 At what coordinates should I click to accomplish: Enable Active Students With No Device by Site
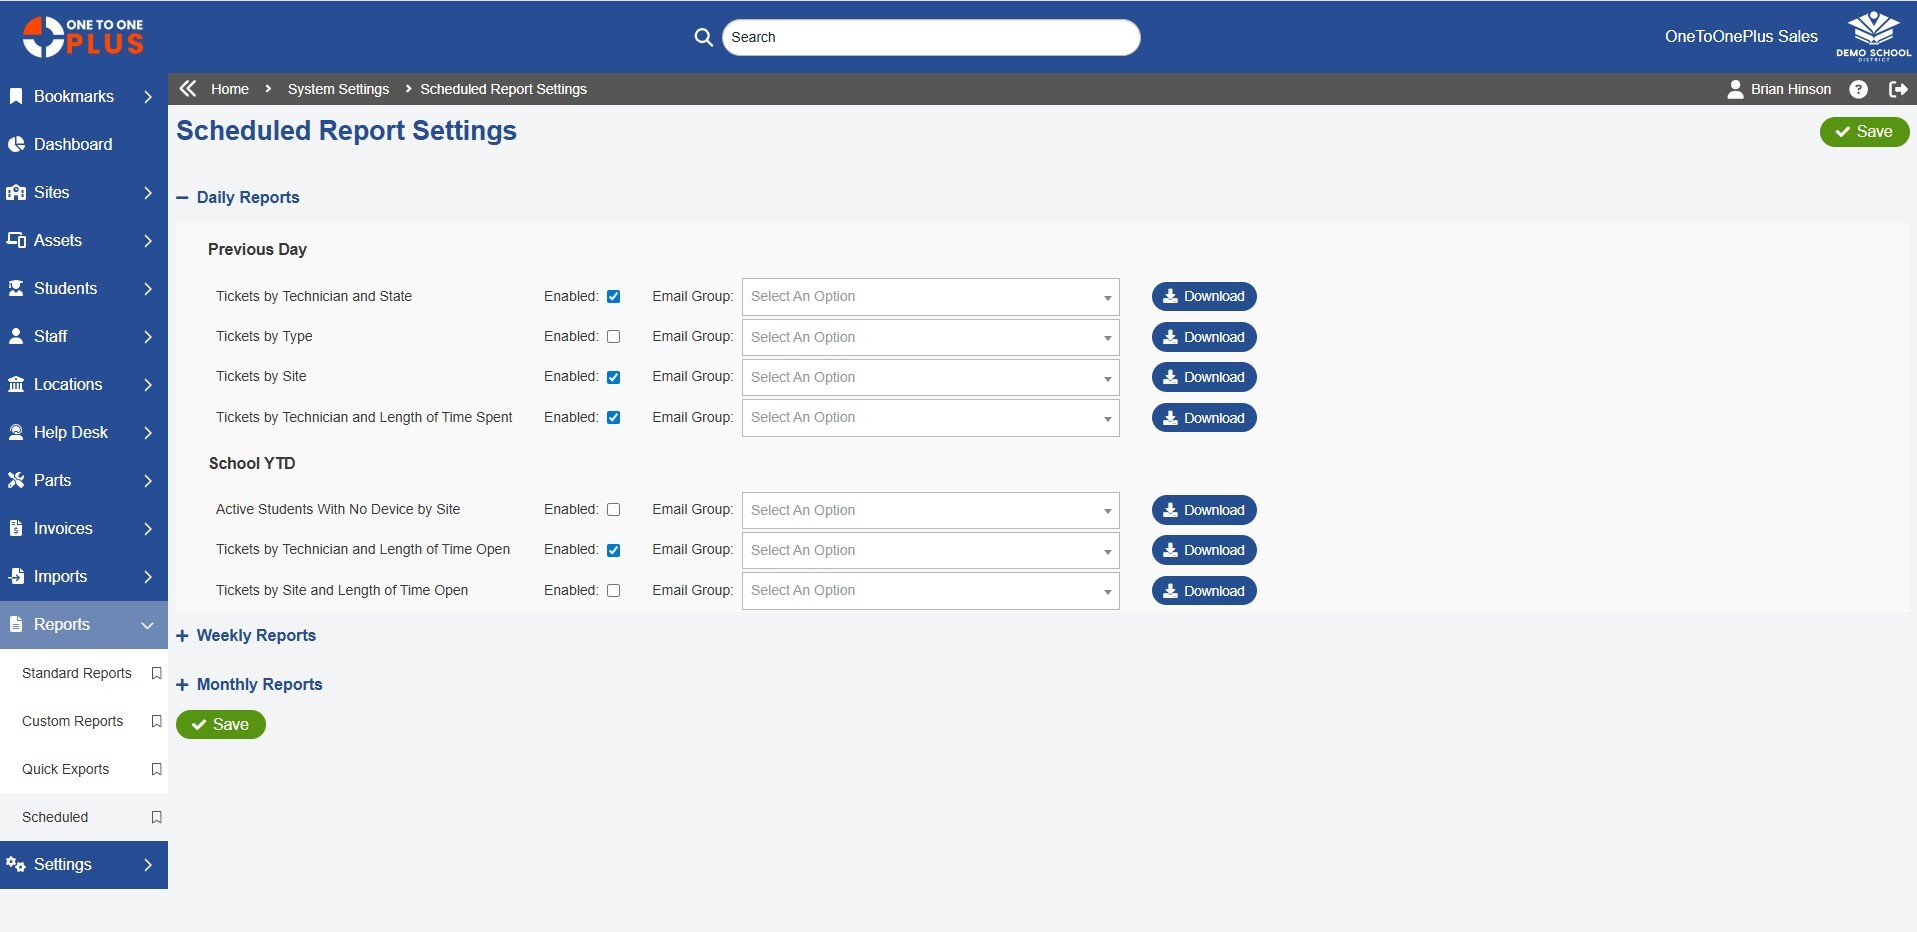[613, 509]
